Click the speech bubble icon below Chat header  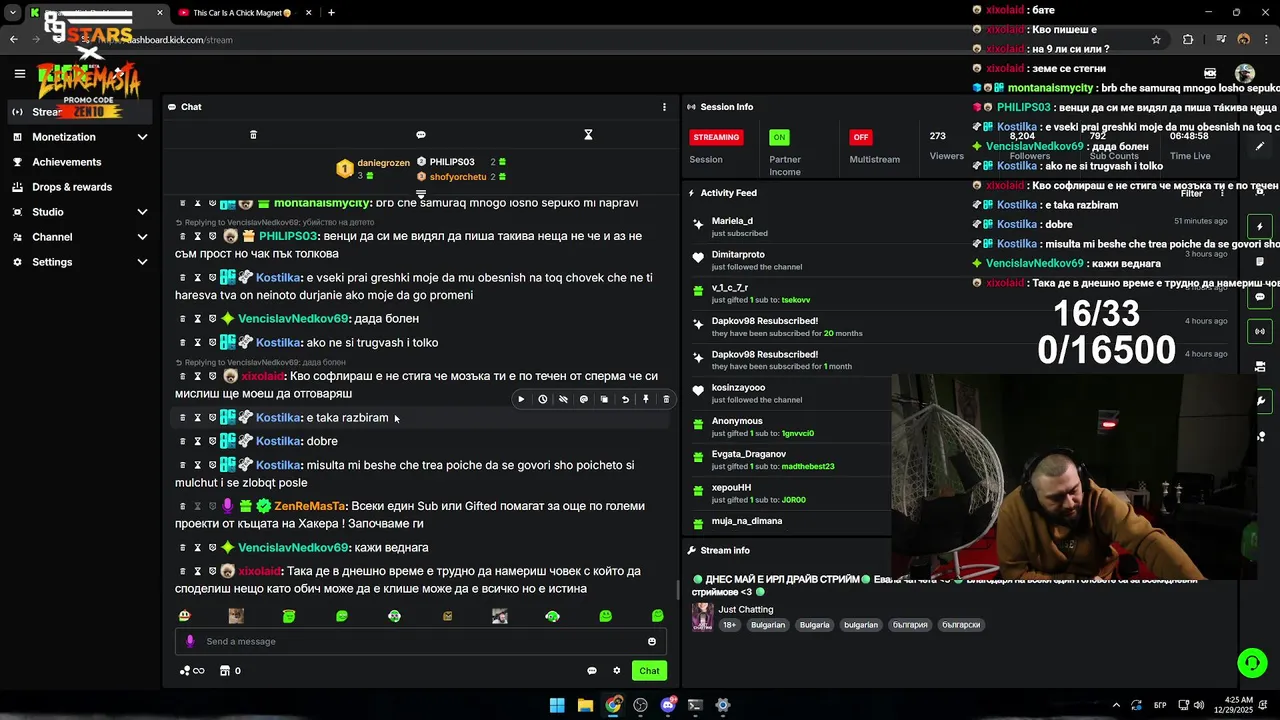[x=421, y=134]
